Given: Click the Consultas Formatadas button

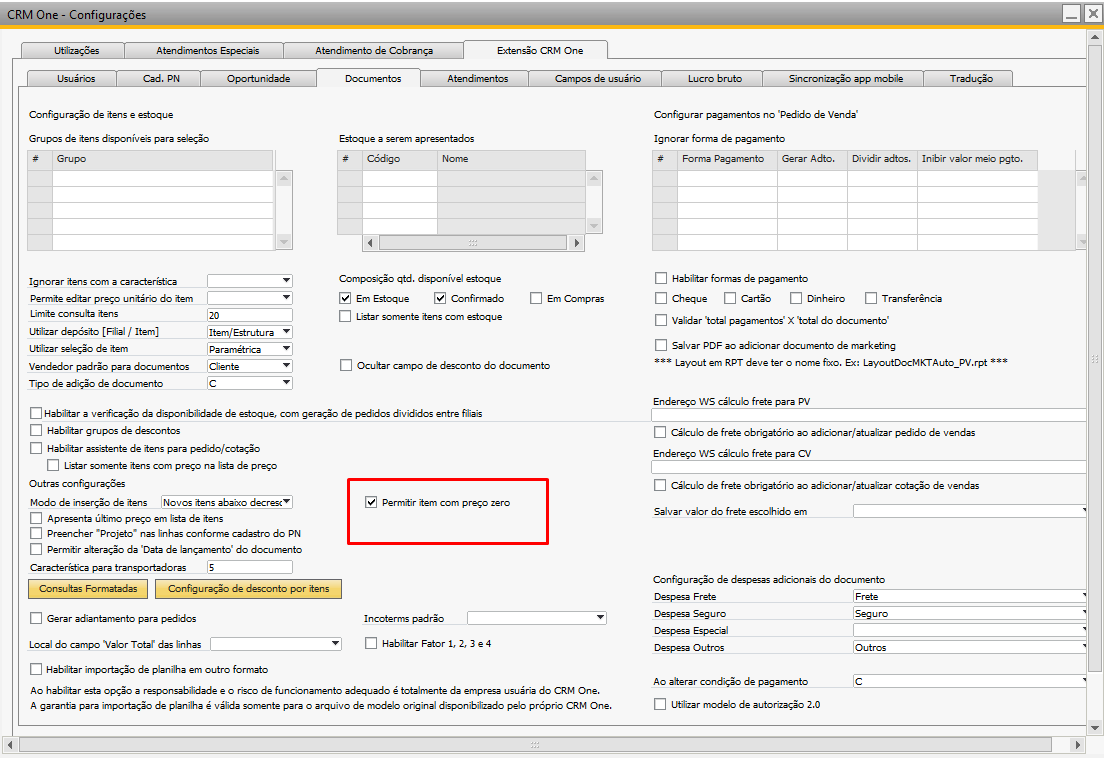Looking at the screenshot, I should [88, 589].
